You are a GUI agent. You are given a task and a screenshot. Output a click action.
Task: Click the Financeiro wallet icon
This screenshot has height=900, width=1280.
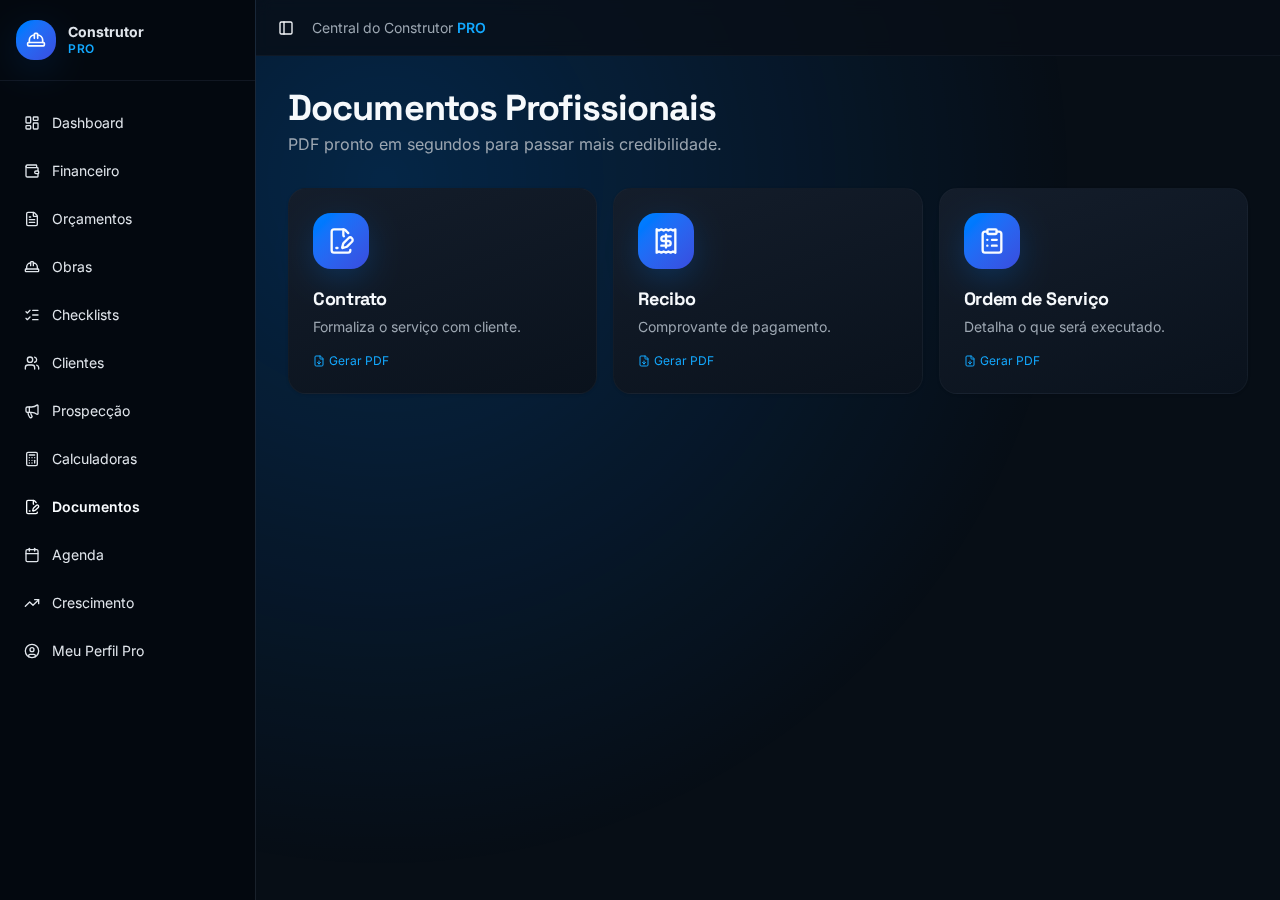(x=32, y=171)
